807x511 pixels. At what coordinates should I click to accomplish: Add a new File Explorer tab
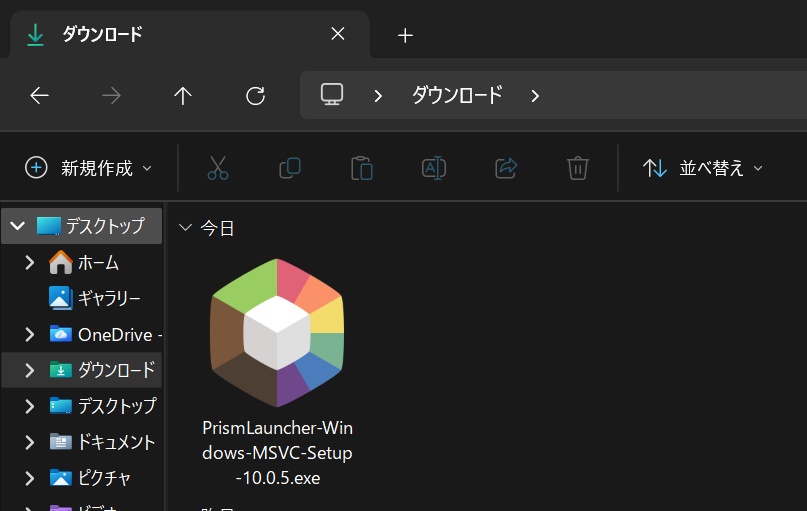coord(405,35)
